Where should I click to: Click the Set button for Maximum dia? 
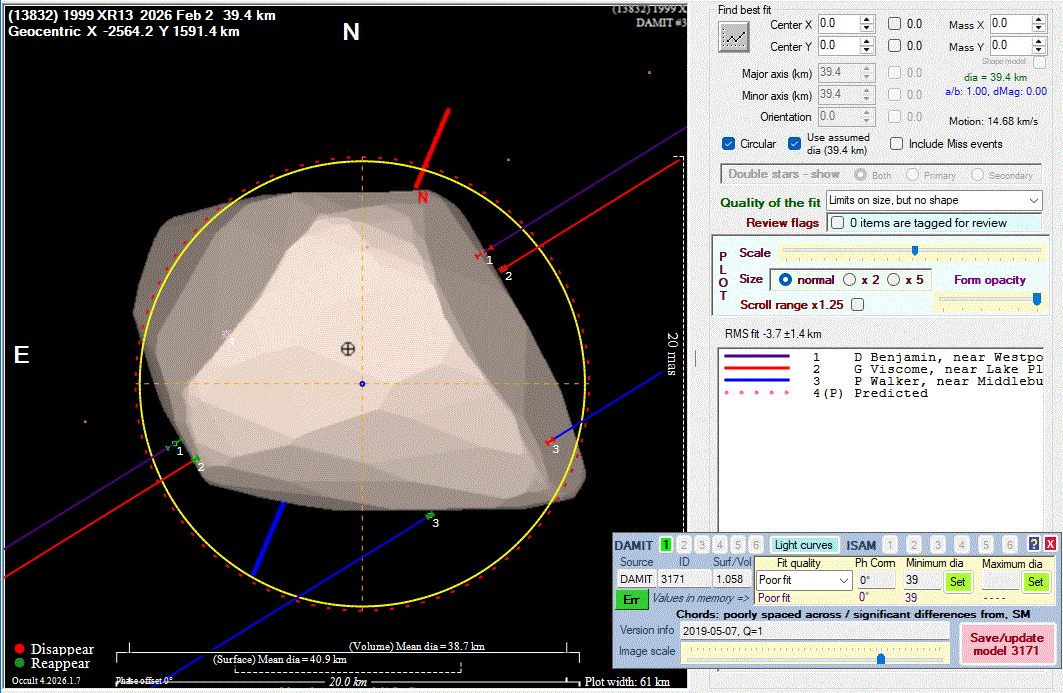point(1035,581)
